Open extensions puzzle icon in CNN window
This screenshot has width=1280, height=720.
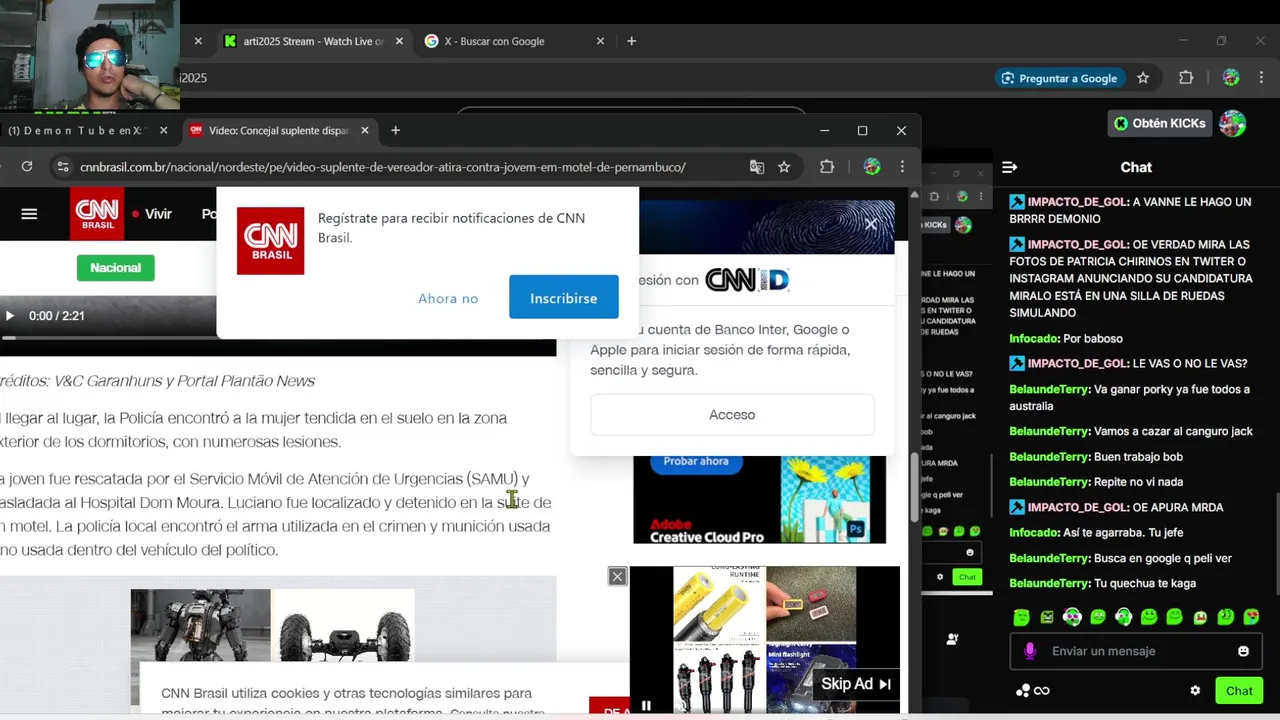(x=827, y=167)
